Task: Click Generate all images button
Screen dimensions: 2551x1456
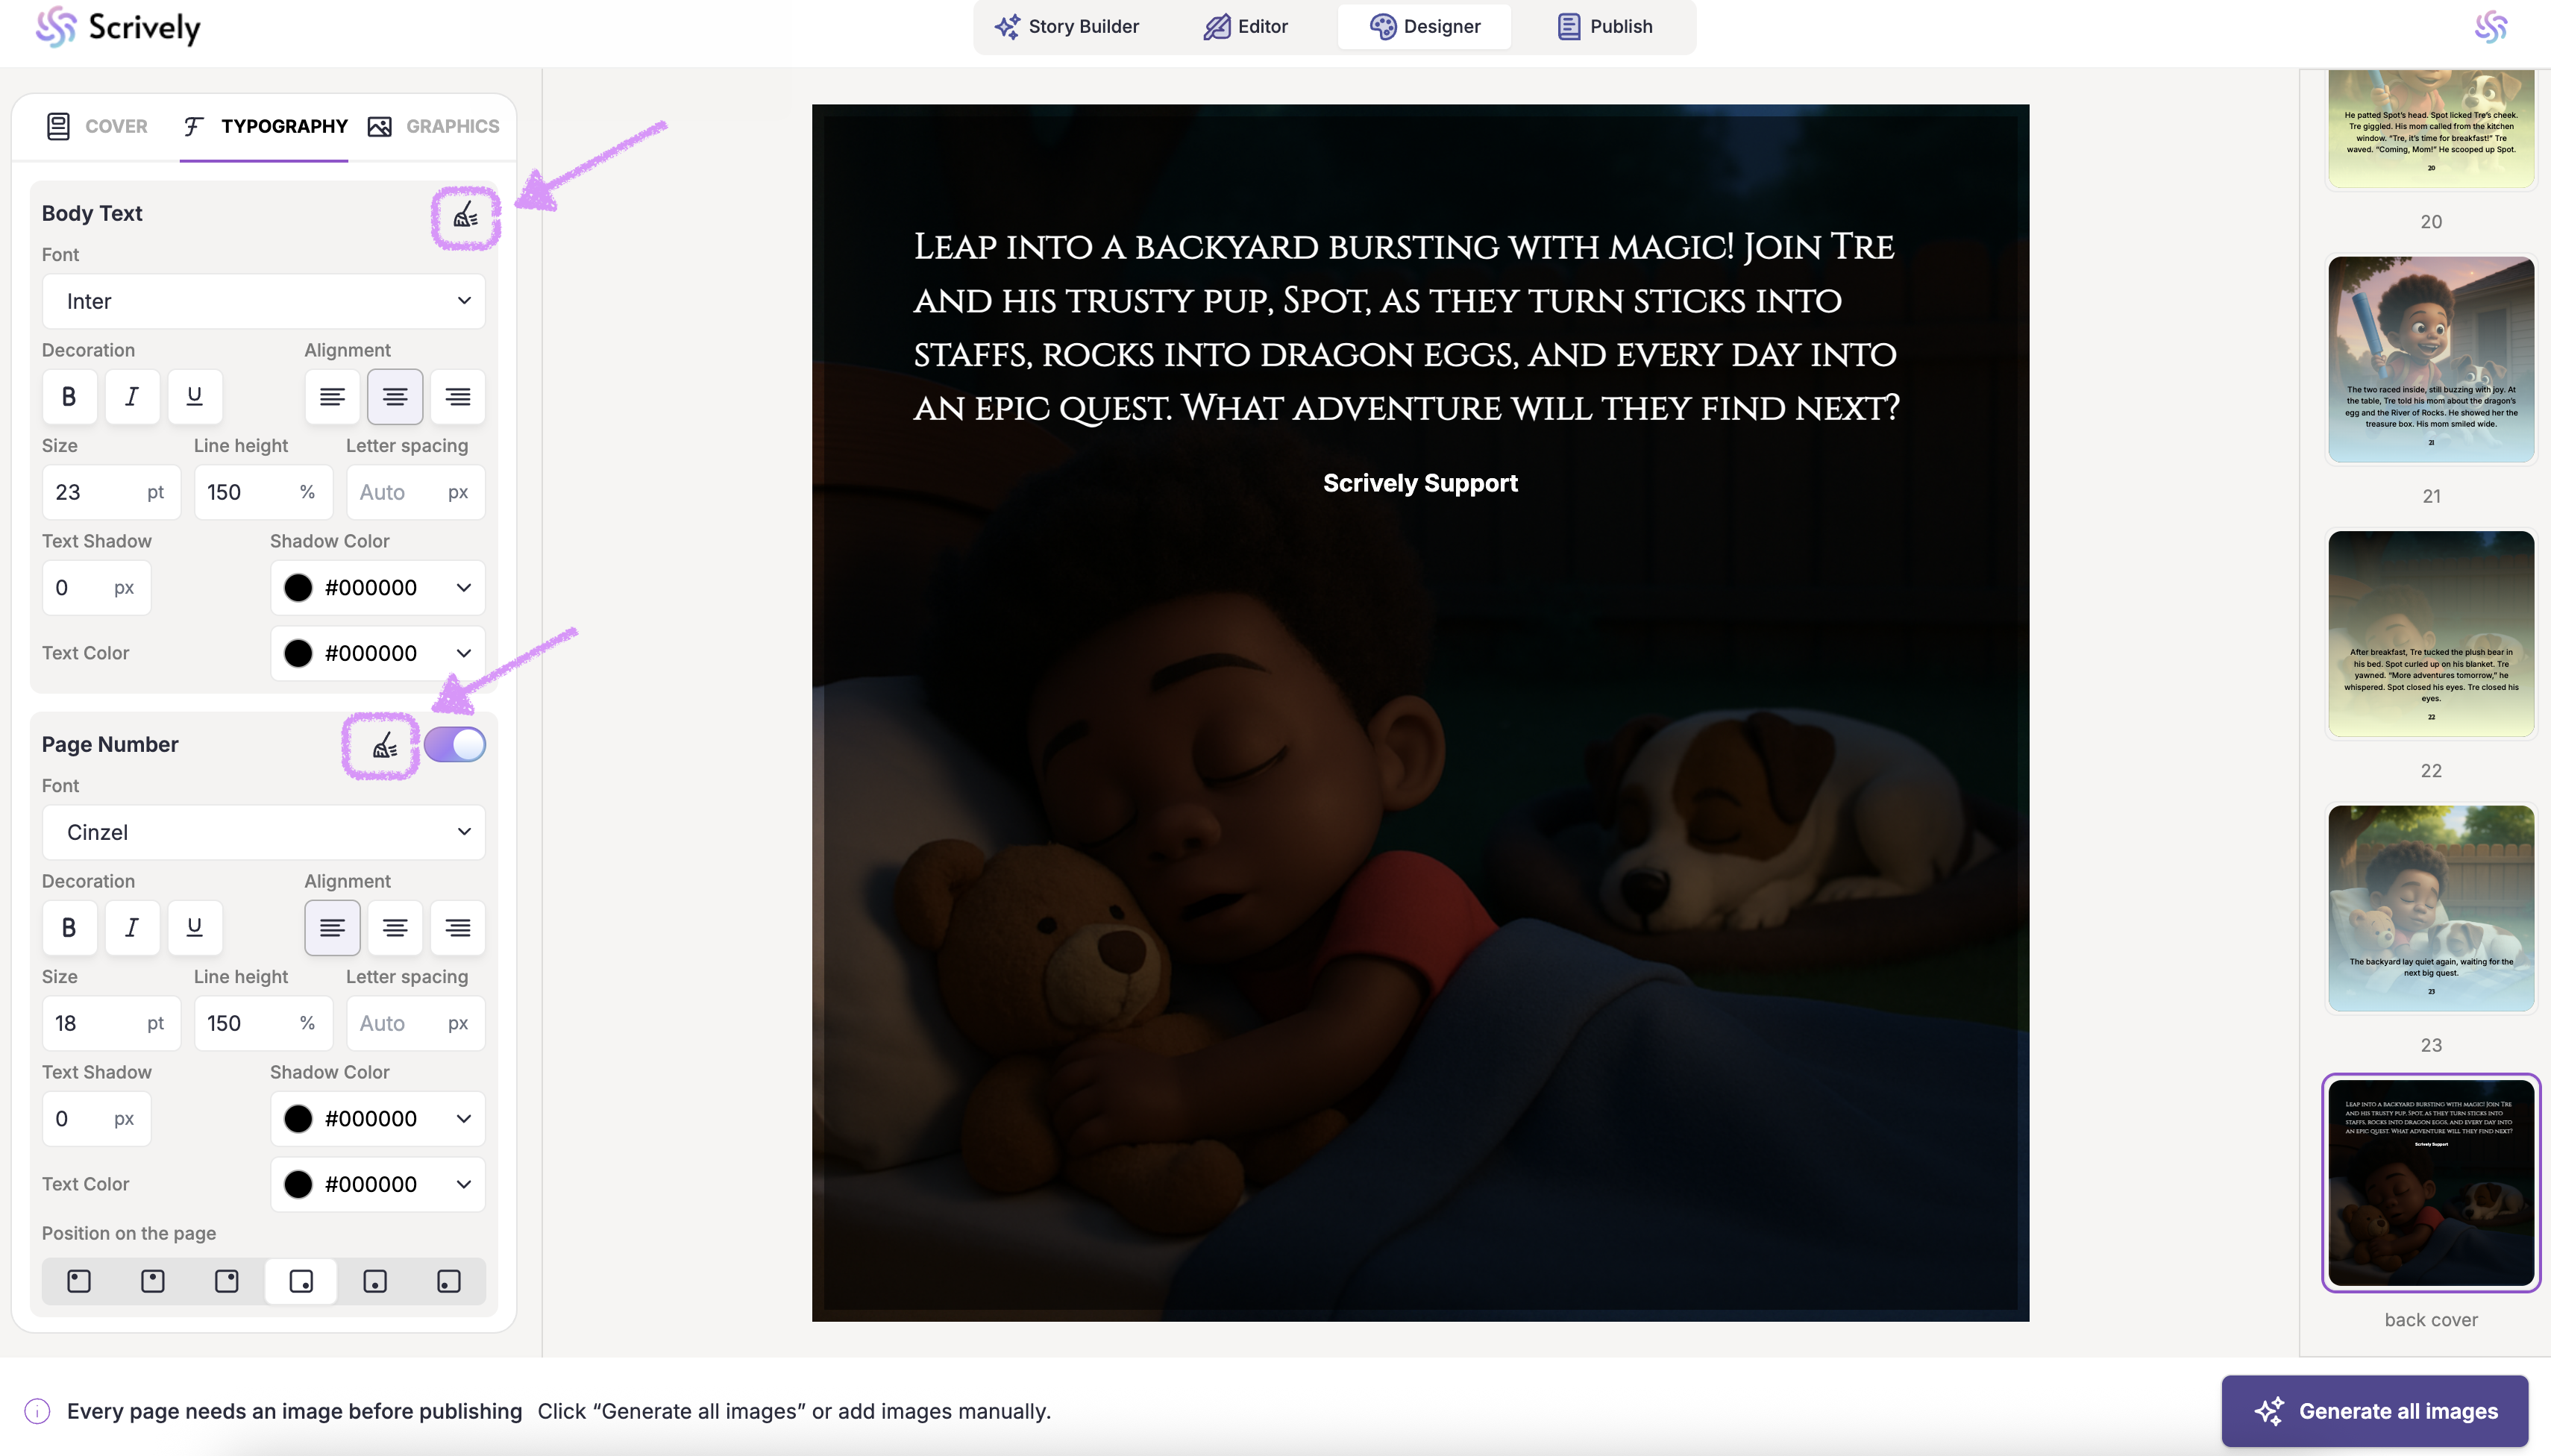Action: tap(2375, 1411)
